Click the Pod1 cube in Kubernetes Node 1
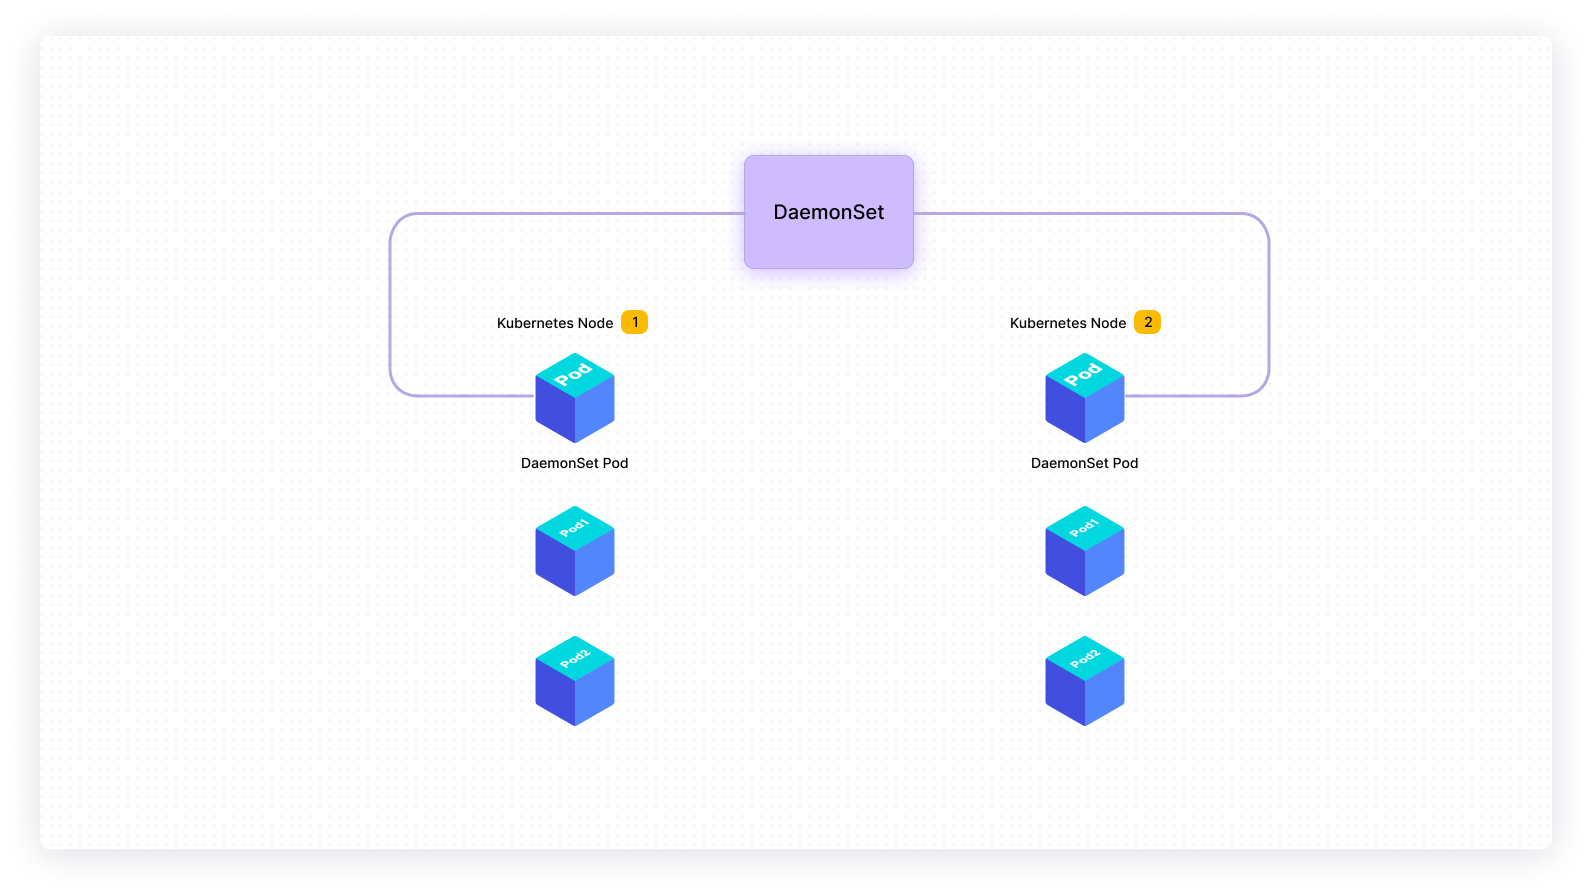 pyautogui.click(x=575, y=552)
